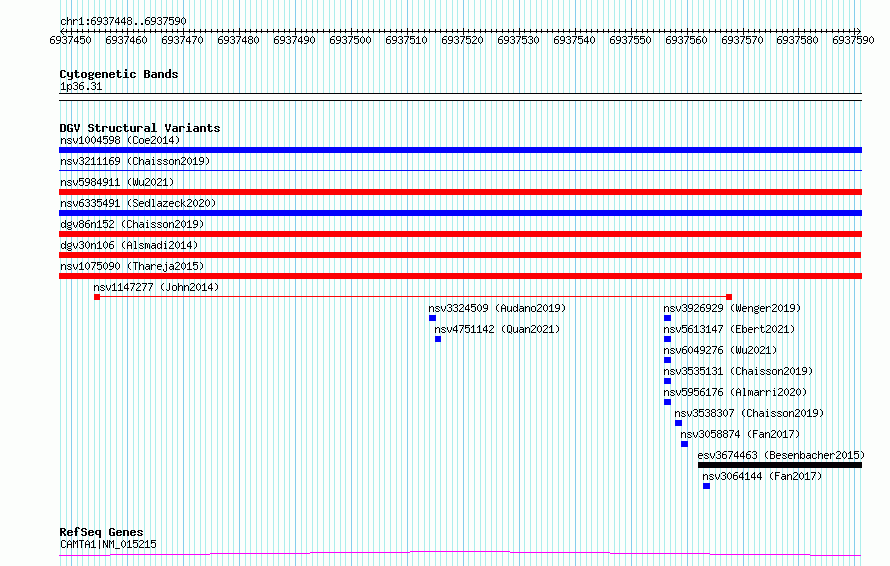Viewport: 890px width, 566px height.
Task: Click the 1p36.31 cytogenetic band label
Action: [81, 86]
